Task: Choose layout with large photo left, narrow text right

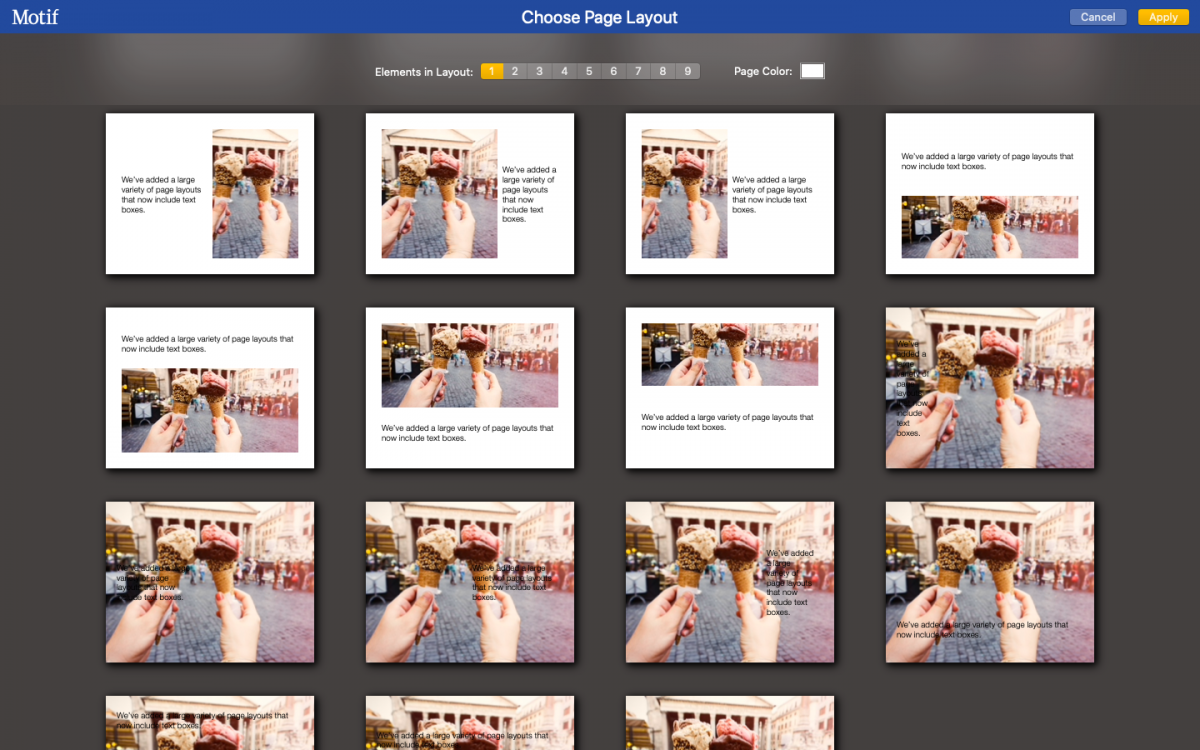Action: [x=470, y=193]
